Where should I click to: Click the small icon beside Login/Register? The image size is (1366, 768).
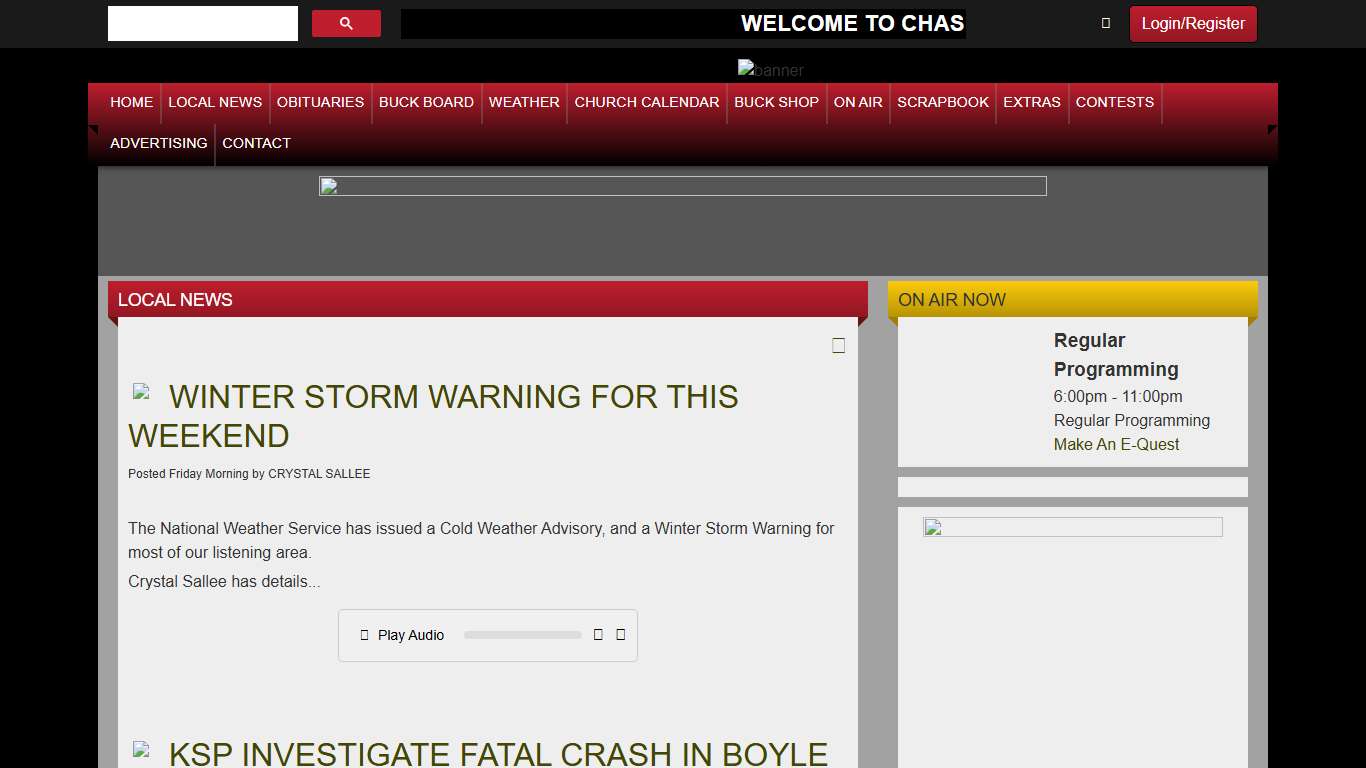click(1105, 23)
